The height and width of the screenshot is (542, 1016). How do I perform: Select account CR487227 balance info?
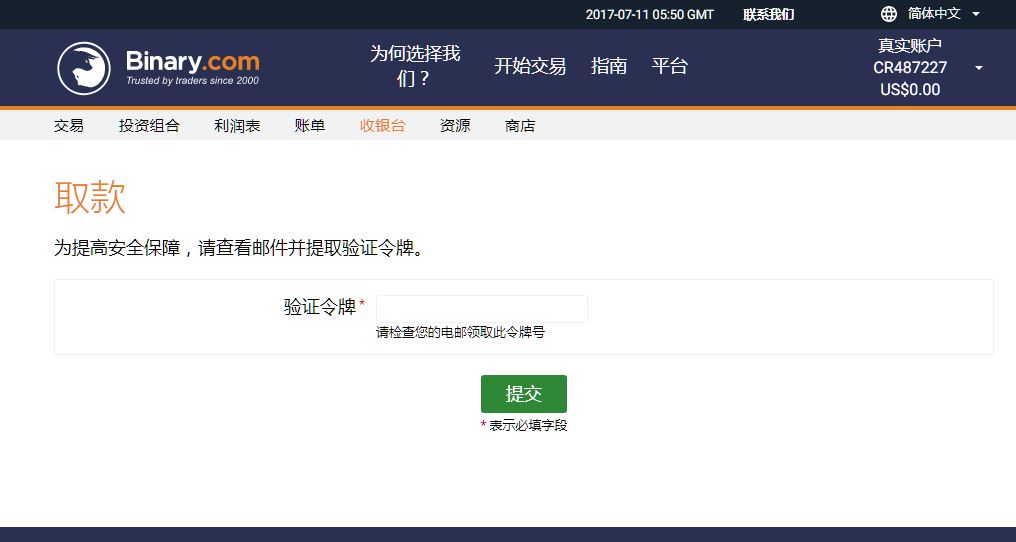(x=910, y=68)
